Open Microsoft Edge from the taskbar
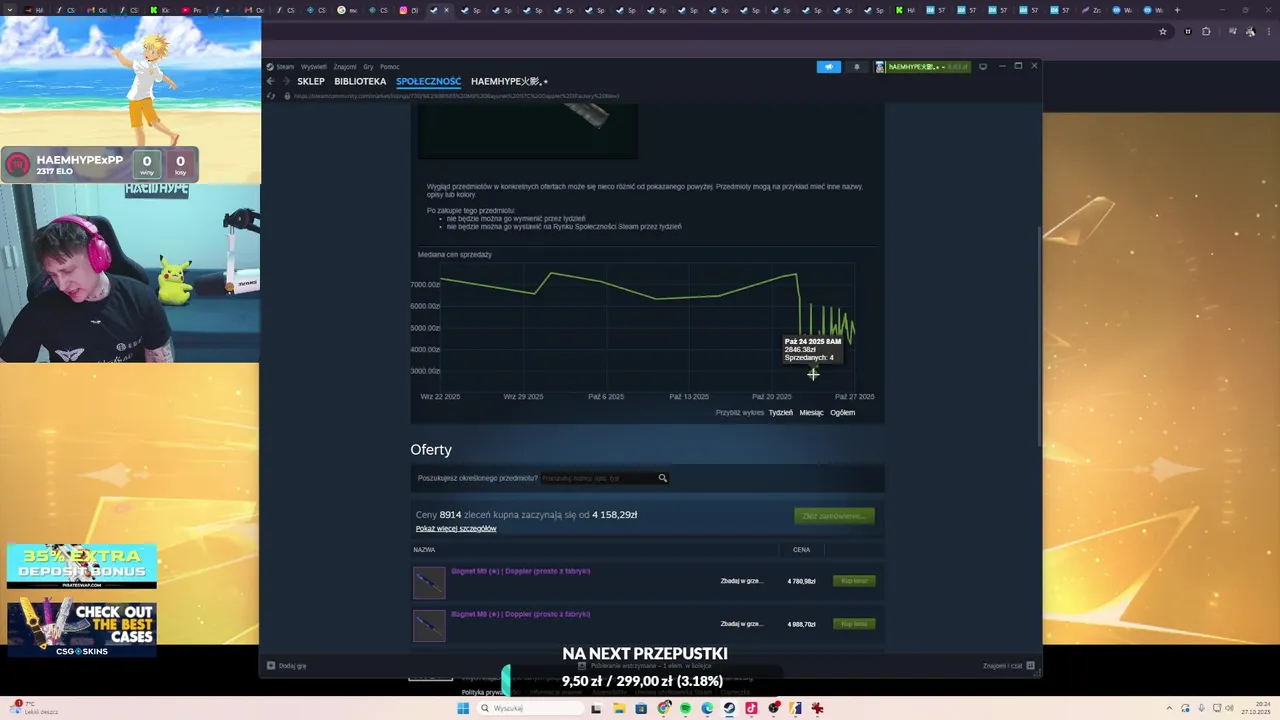Image resolution: width=1280 pixels, height=720 pixels. point(707,708)
